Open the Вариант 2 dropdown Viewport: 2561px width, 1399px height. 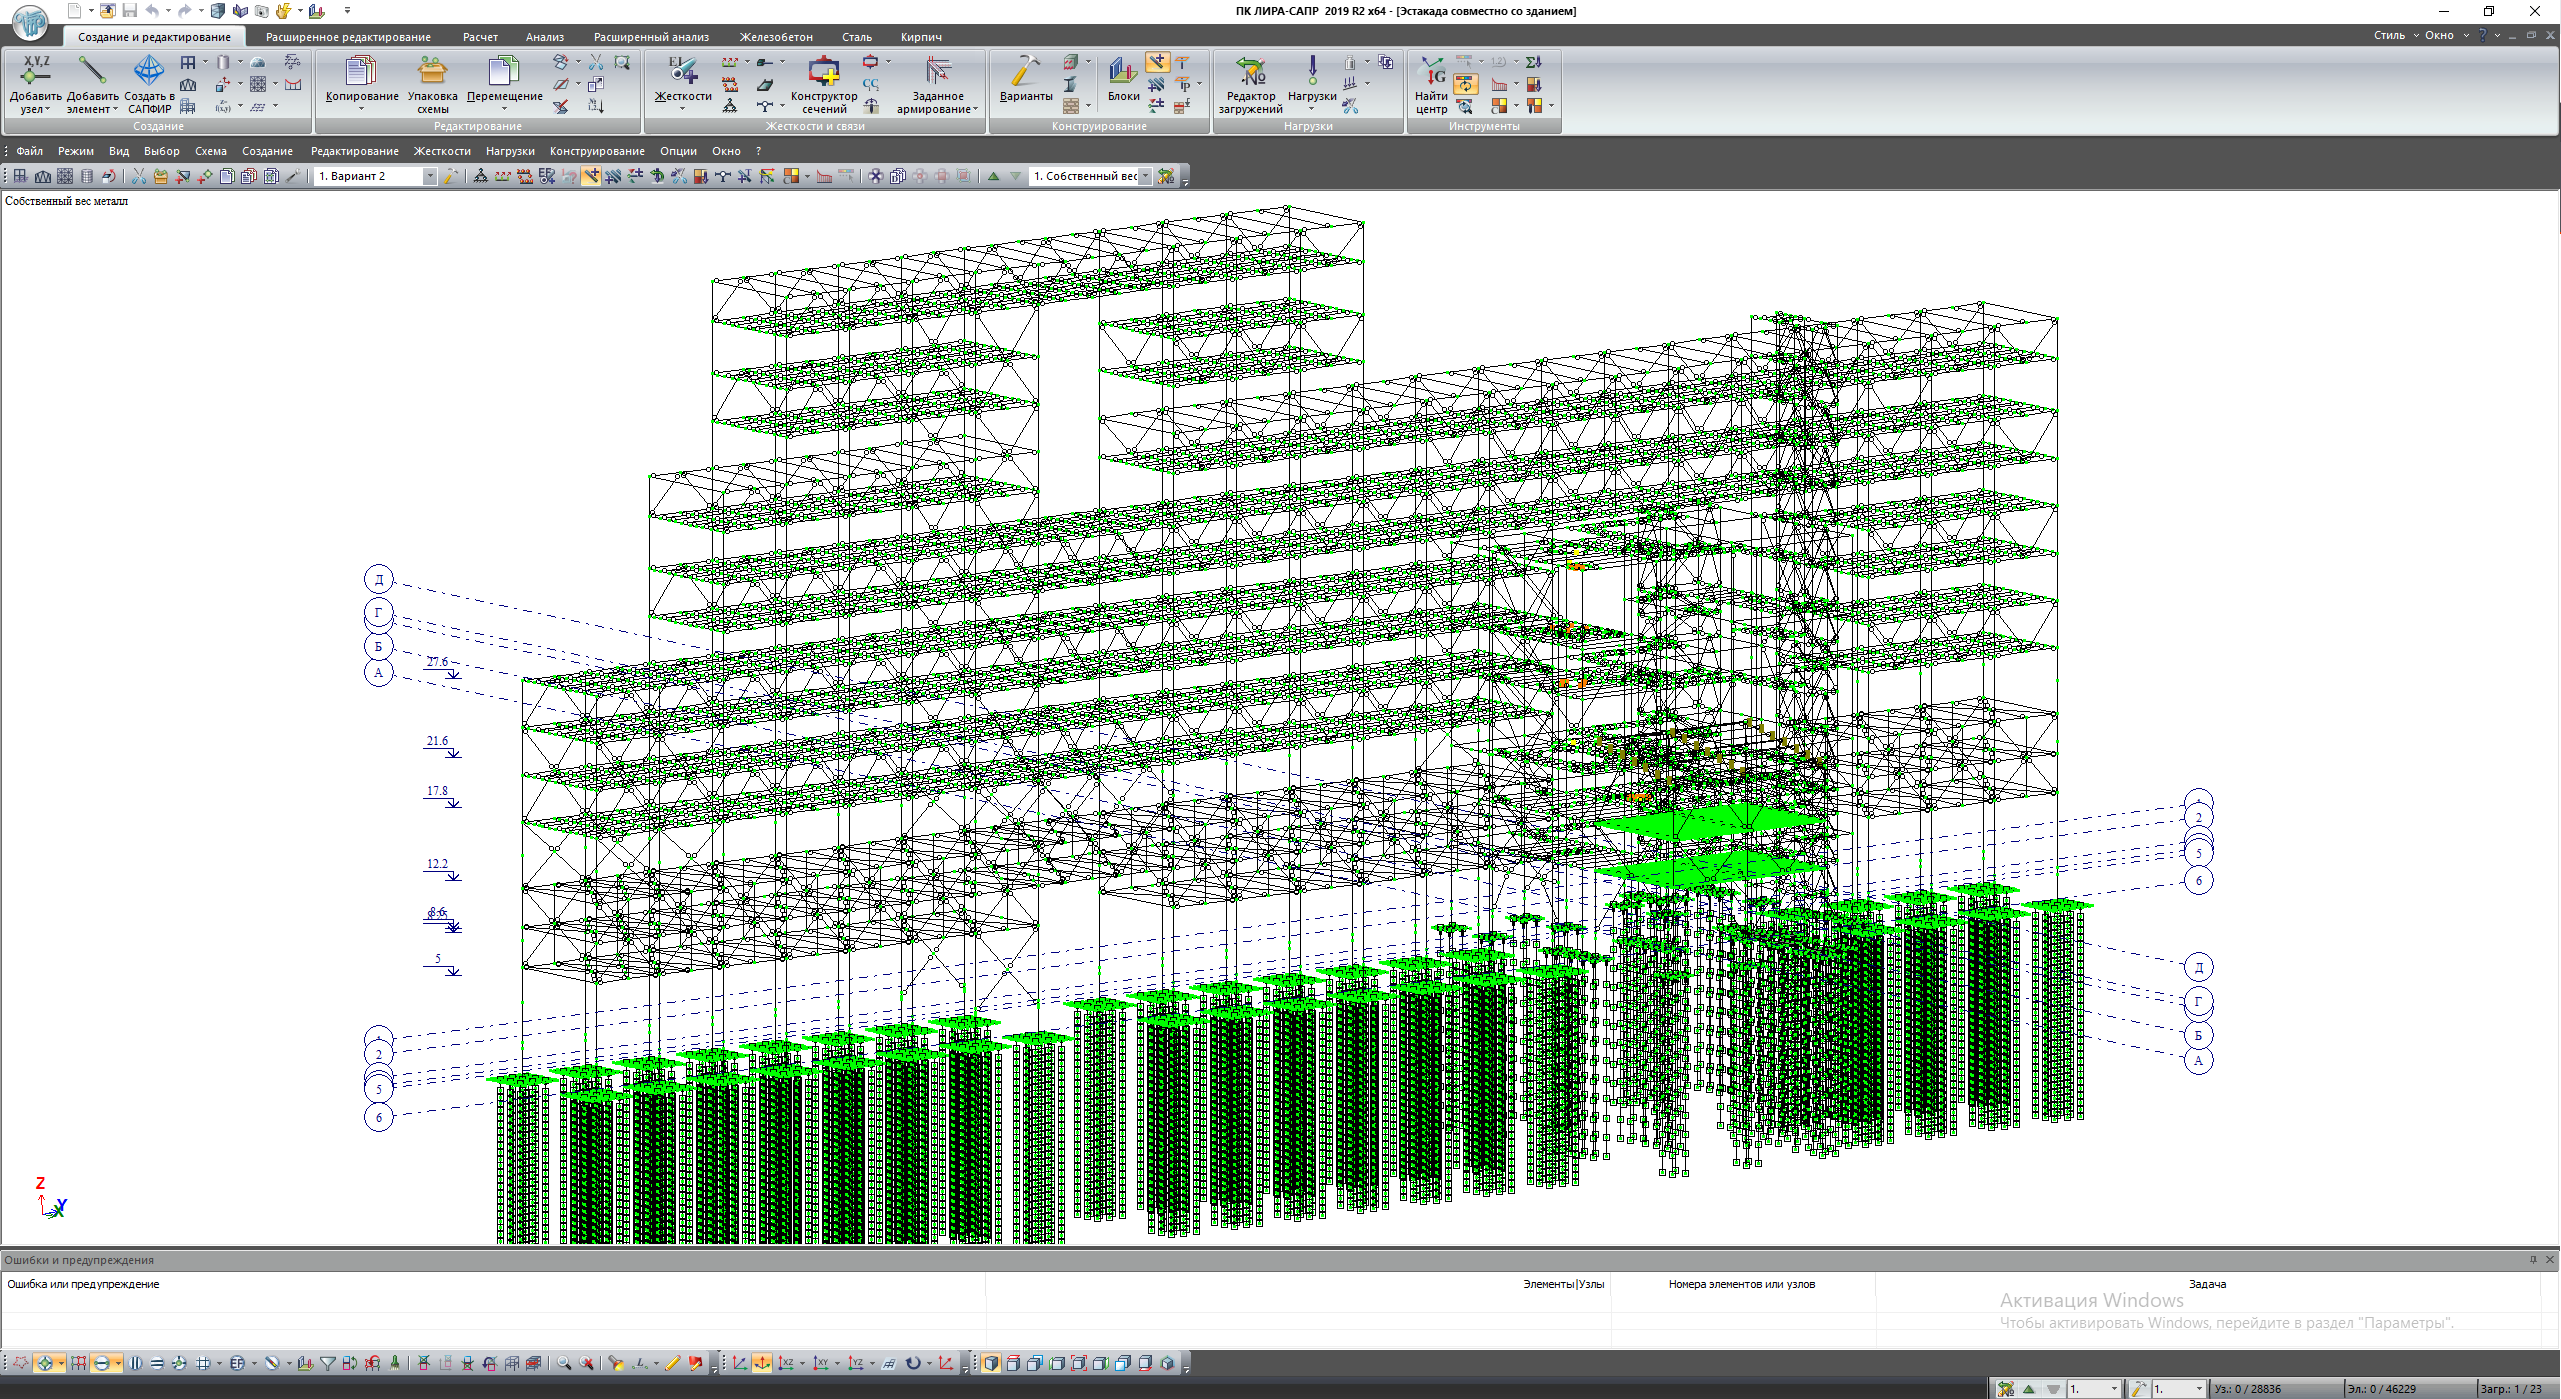(x=430, y=177)
